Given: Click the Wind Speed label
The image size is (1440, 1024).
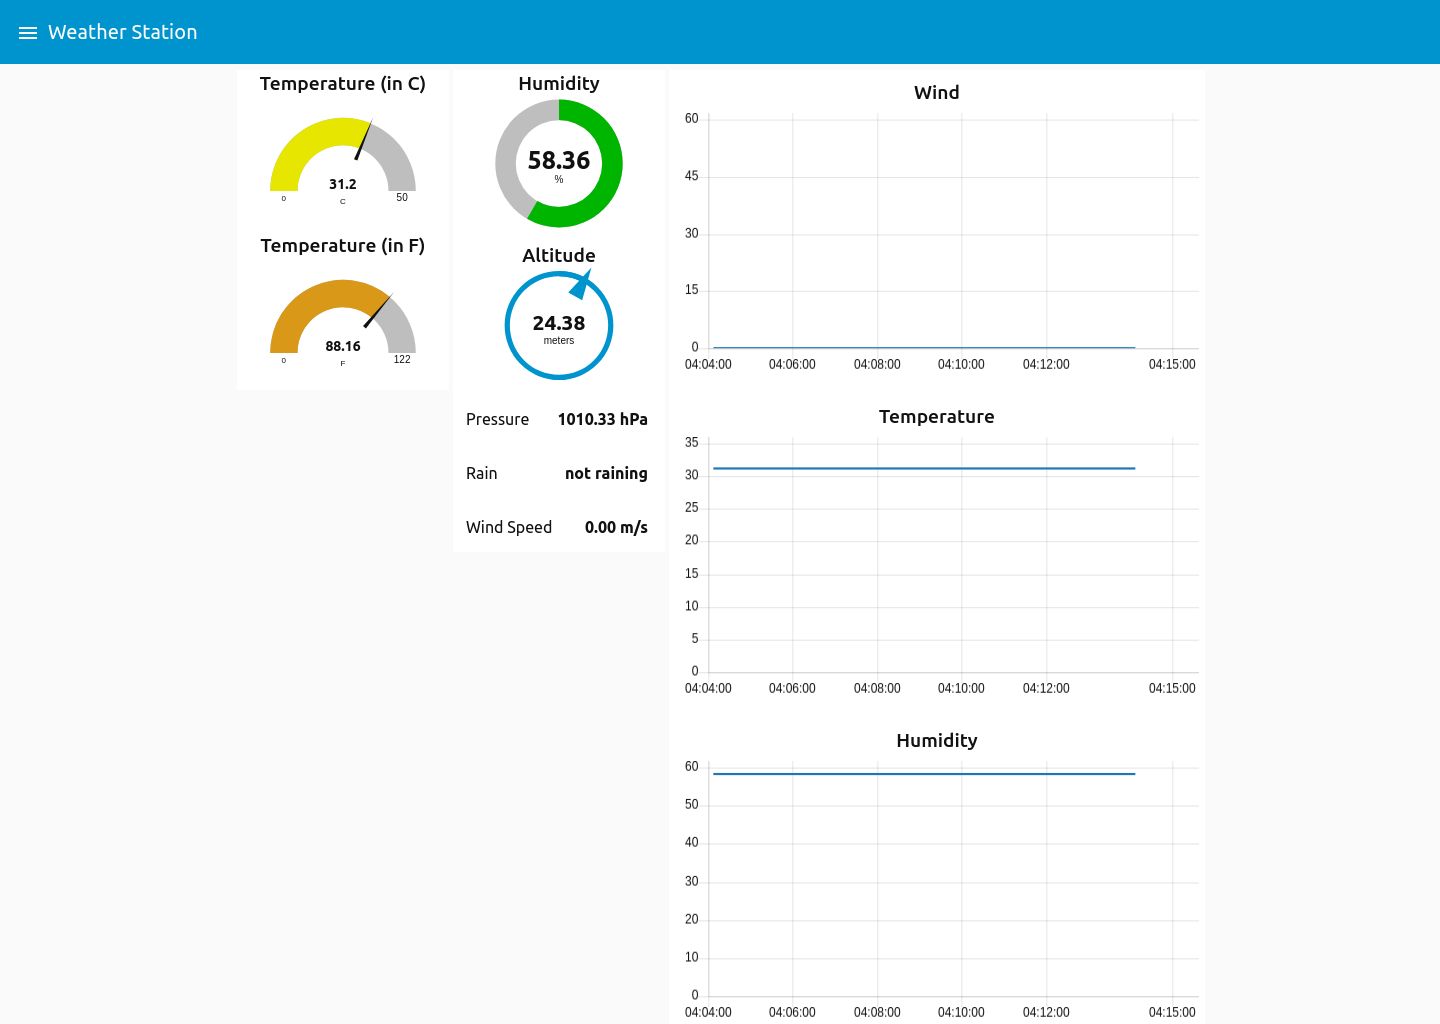Looking at the screenshot, I should (508, 527).
